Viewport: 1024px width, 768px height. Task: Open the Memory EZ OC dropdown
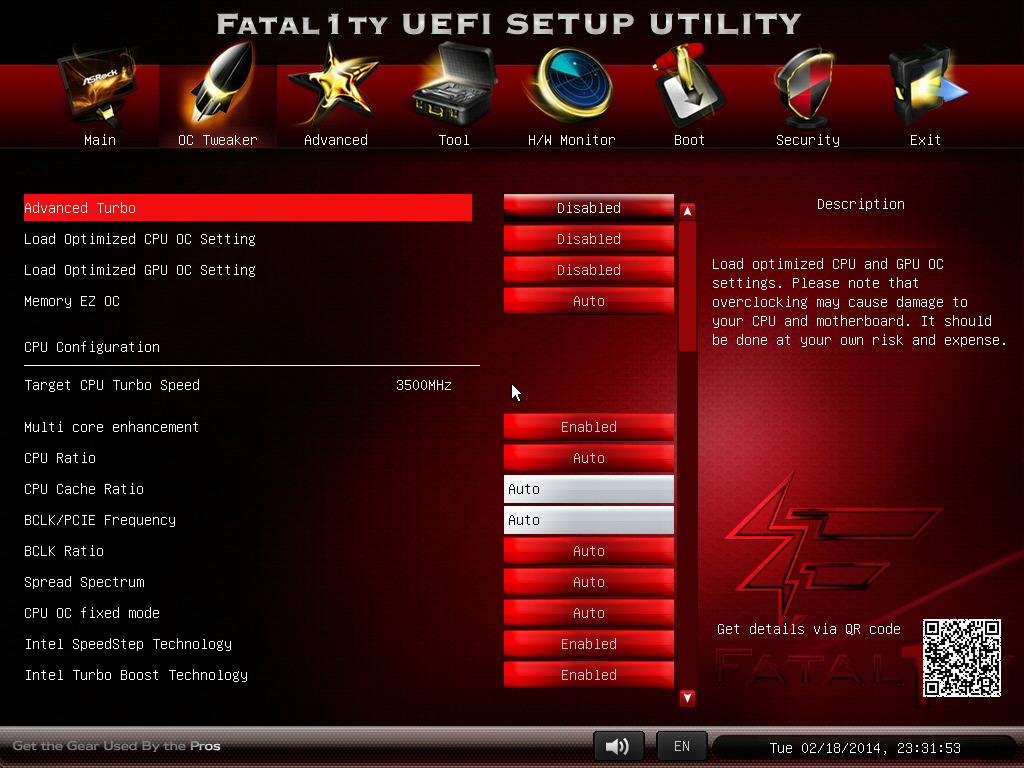pos(588,301)
